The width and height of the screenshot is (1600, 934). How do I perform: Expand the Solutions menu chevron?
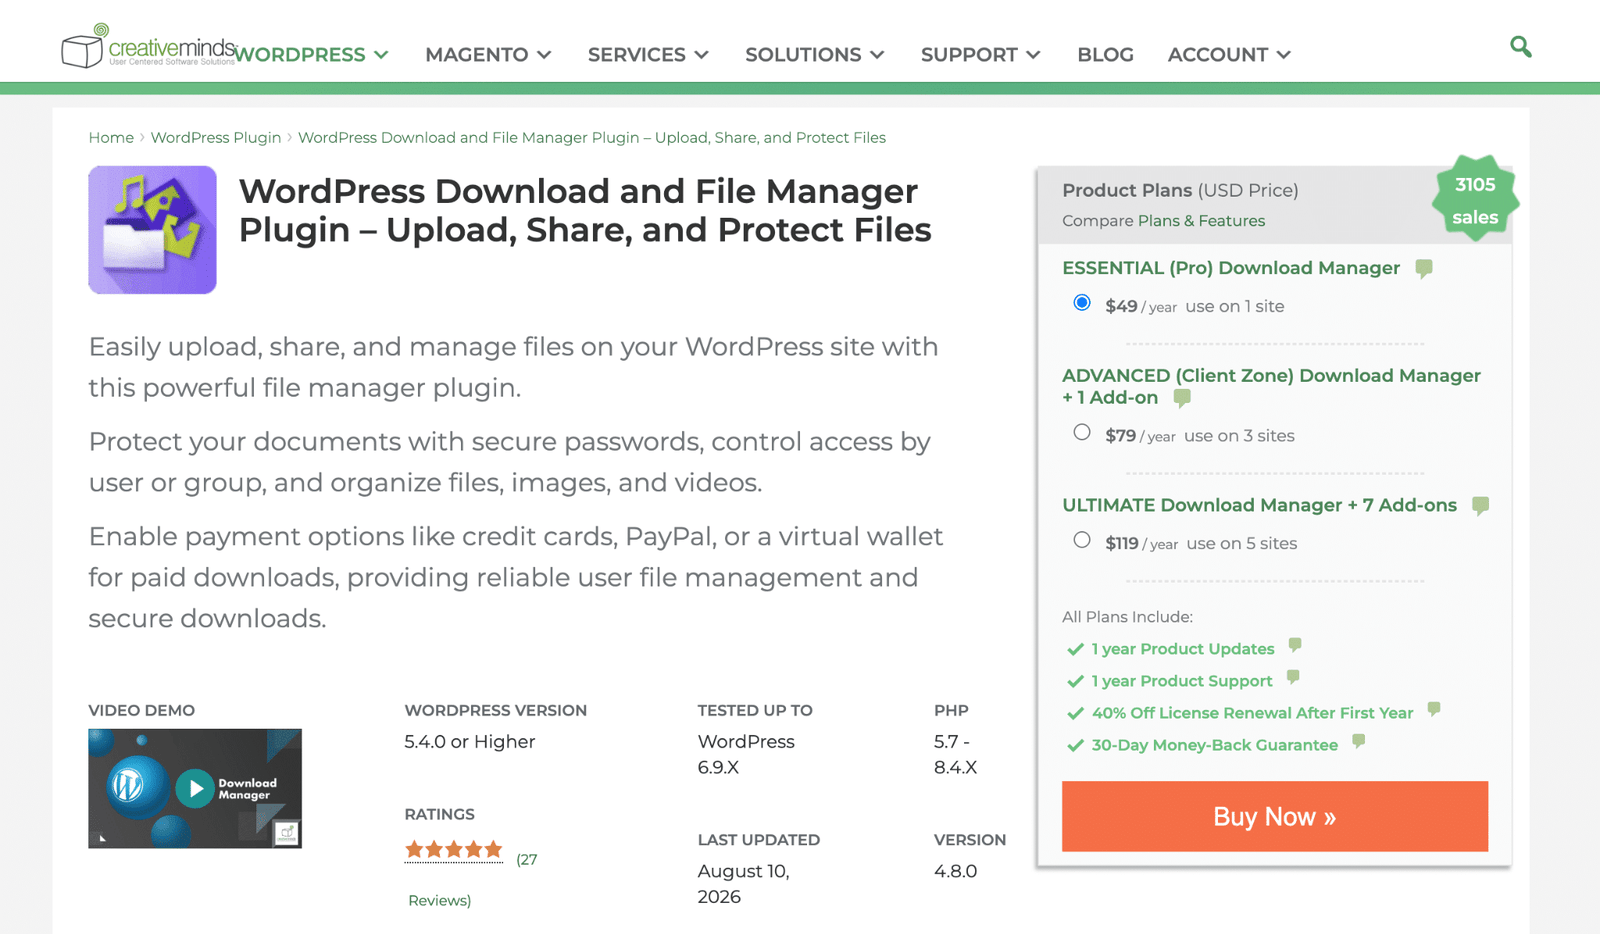[x=877, y=55]
